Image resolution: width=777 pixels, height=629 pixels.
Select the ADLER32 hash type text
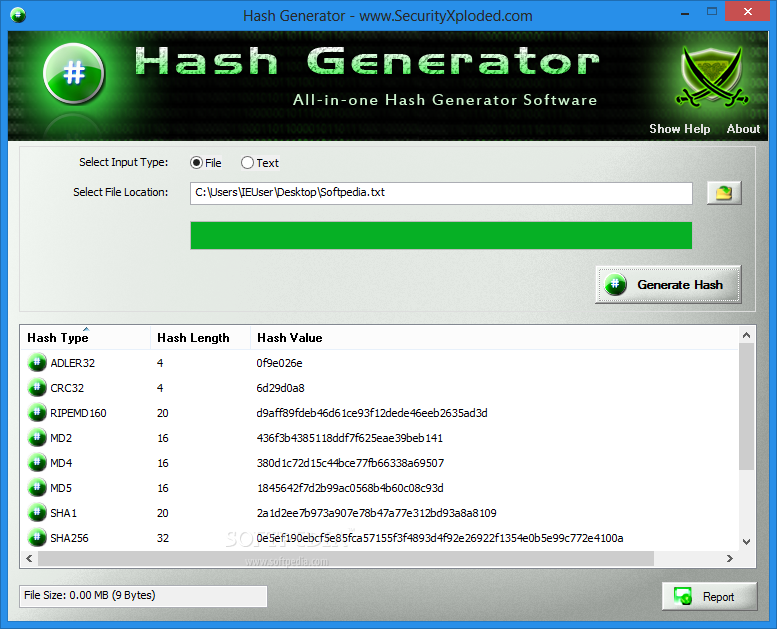click(x=72, y=363)
